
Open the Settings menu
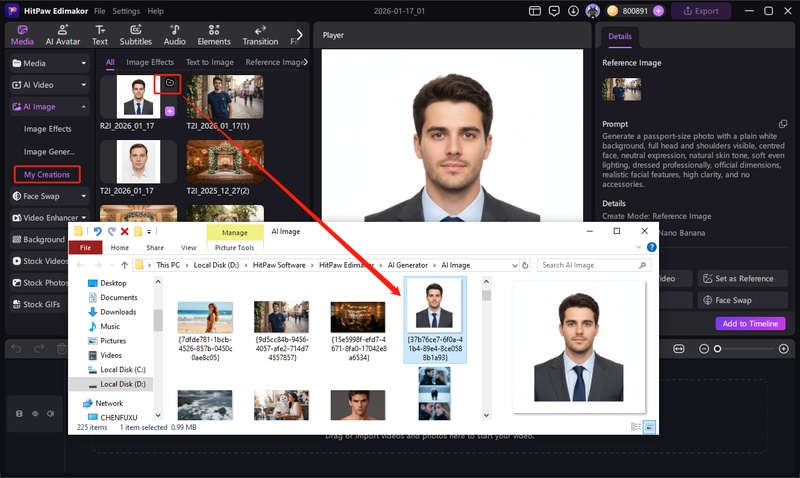click(126, 11)
